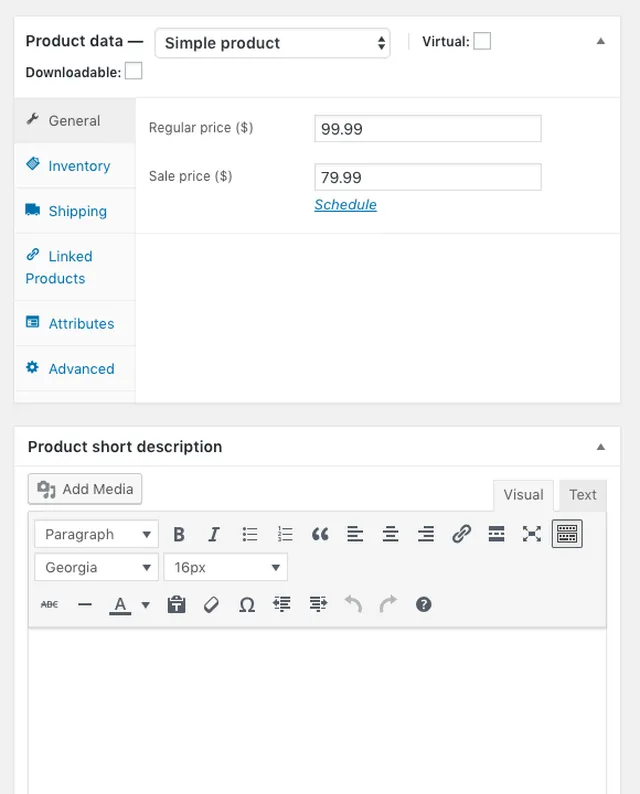Open the text color picker arrow
The height and width of the screenshot is (794, 640).
146,605
